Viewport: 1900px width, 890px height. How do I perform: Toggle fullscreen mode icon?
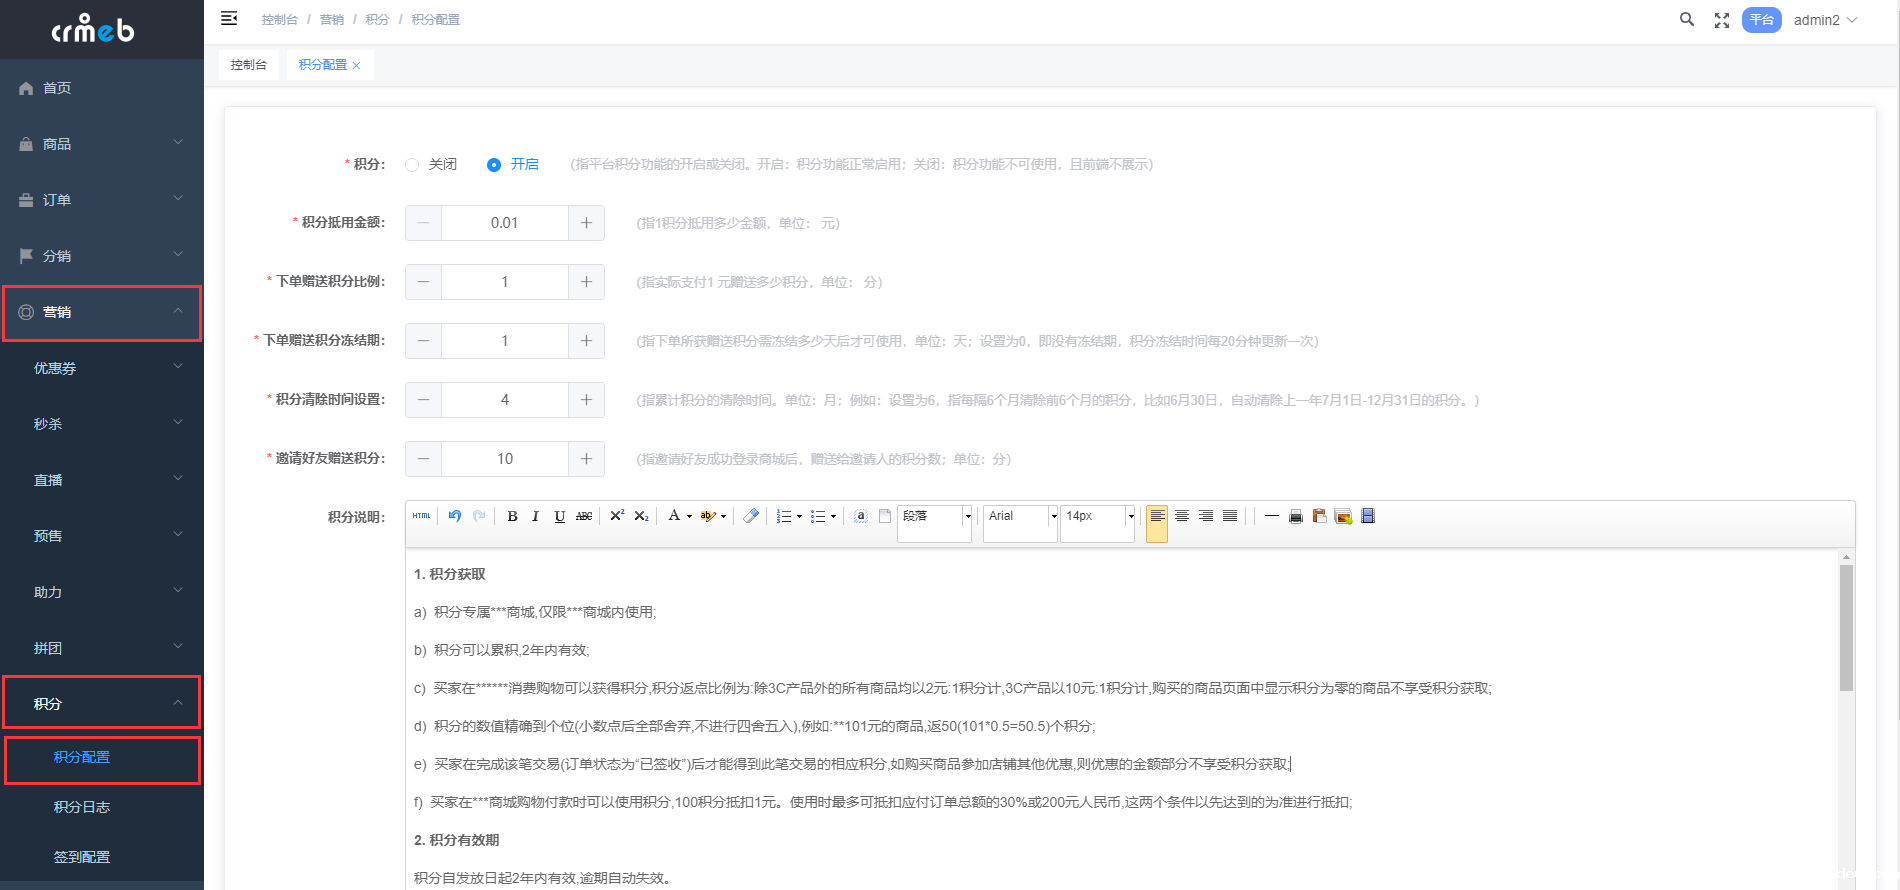tap(1721, 20)
